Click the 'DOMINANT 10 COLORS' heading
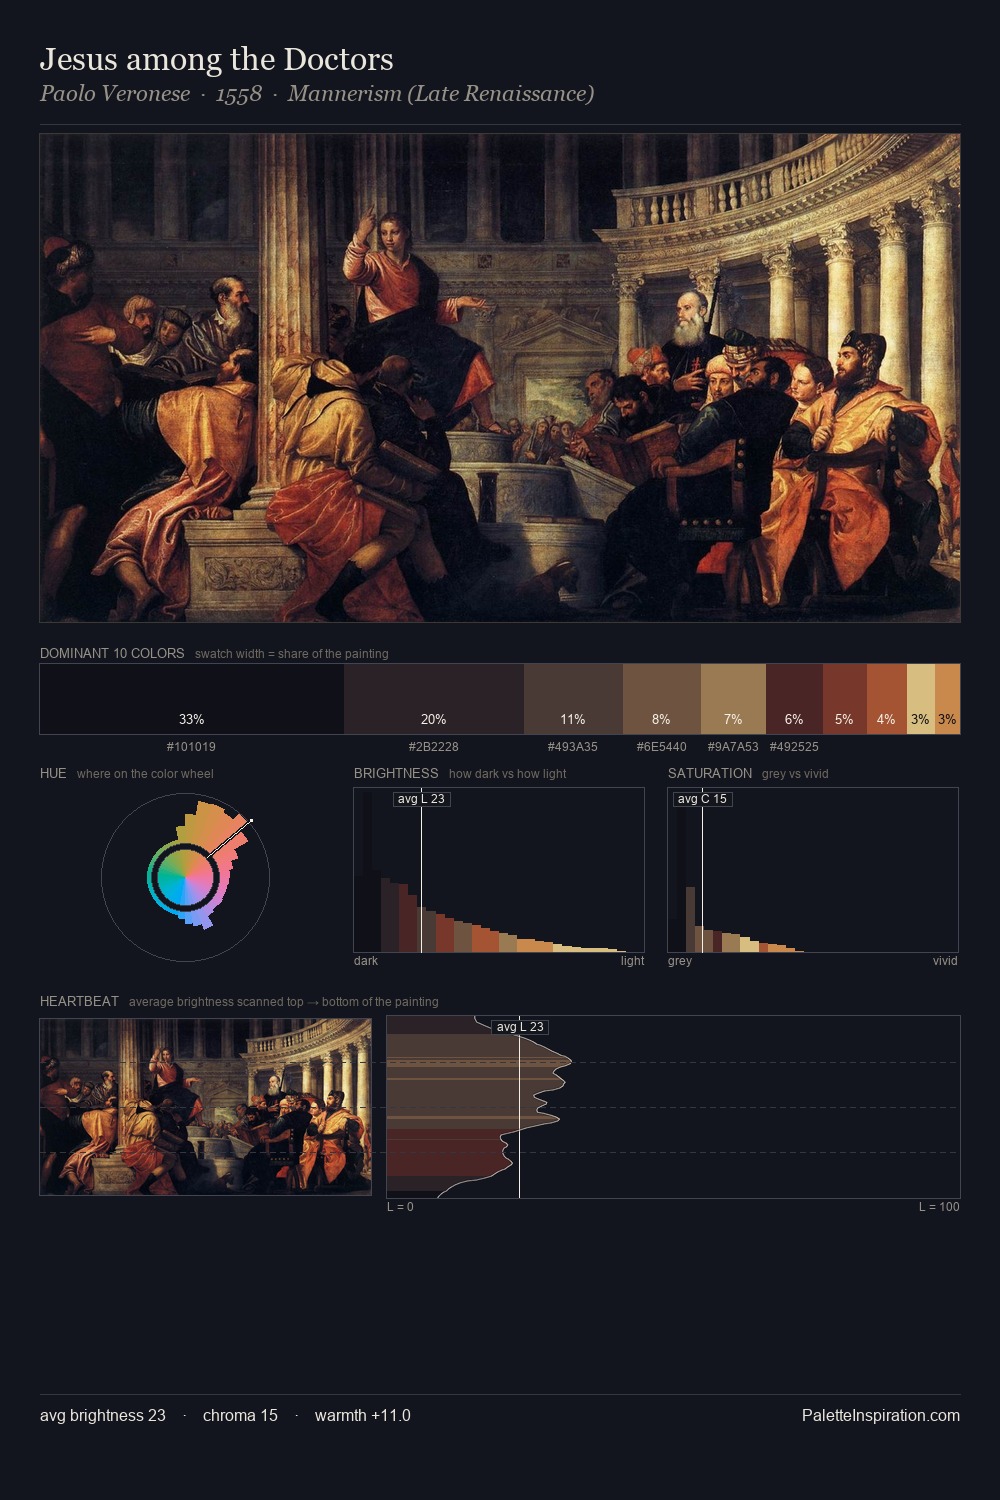Image resolution: width=1000 pixels, height=1500 pixels. tap(112, 653)
